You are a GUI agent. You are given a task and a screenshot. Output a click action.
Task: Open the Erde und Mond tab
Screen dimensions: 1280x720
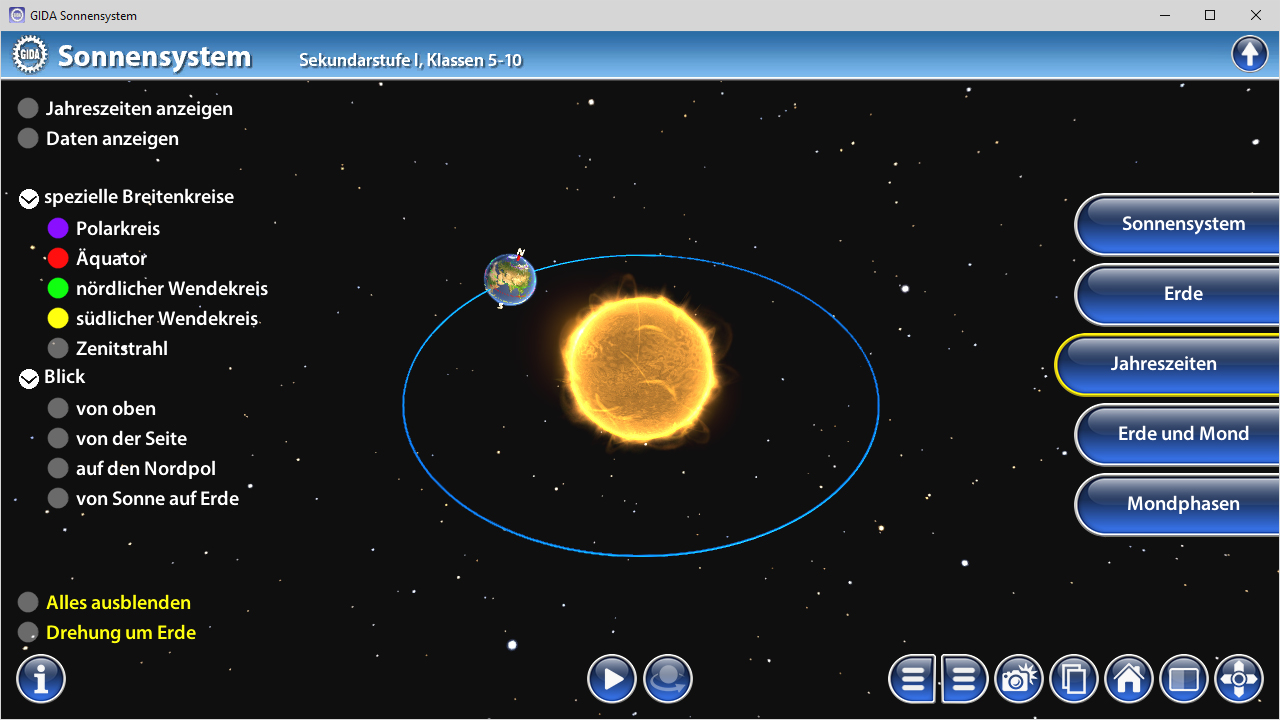click(x=1182, y=434)
